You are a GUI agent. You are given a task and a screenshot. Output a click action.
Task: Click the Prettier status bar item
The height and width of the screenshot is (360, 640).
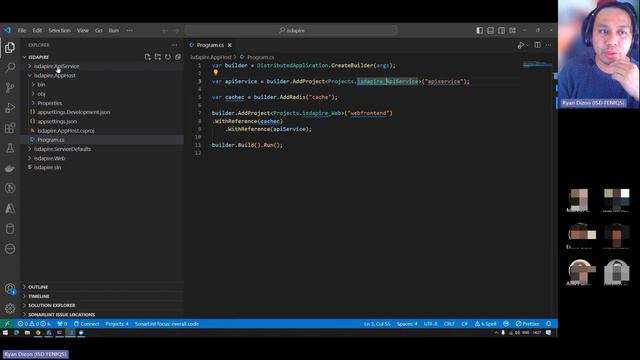click(x=527, y=324)
